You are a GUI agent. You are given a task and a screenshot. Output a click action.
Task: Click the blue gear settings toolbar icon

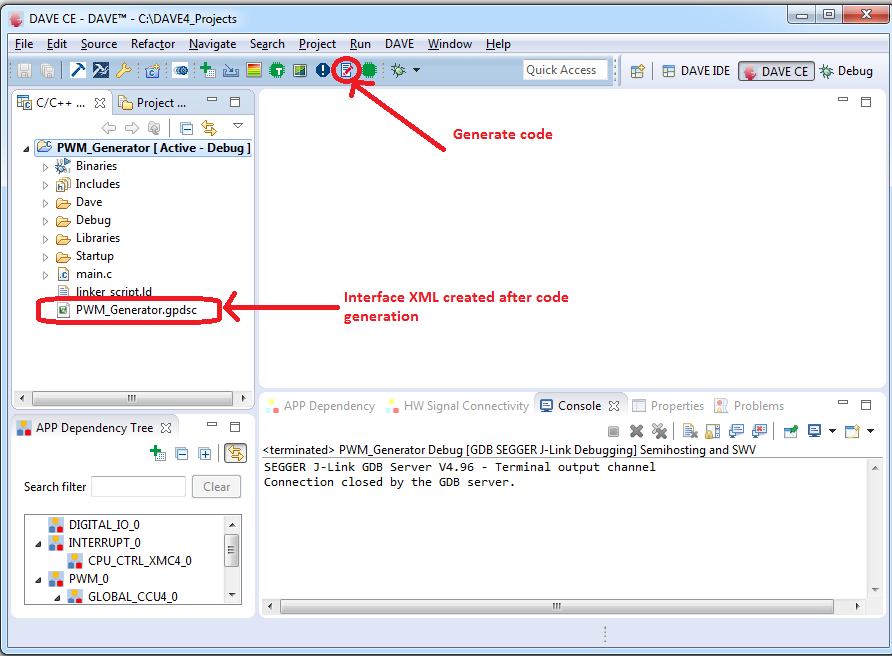[181, 71]
